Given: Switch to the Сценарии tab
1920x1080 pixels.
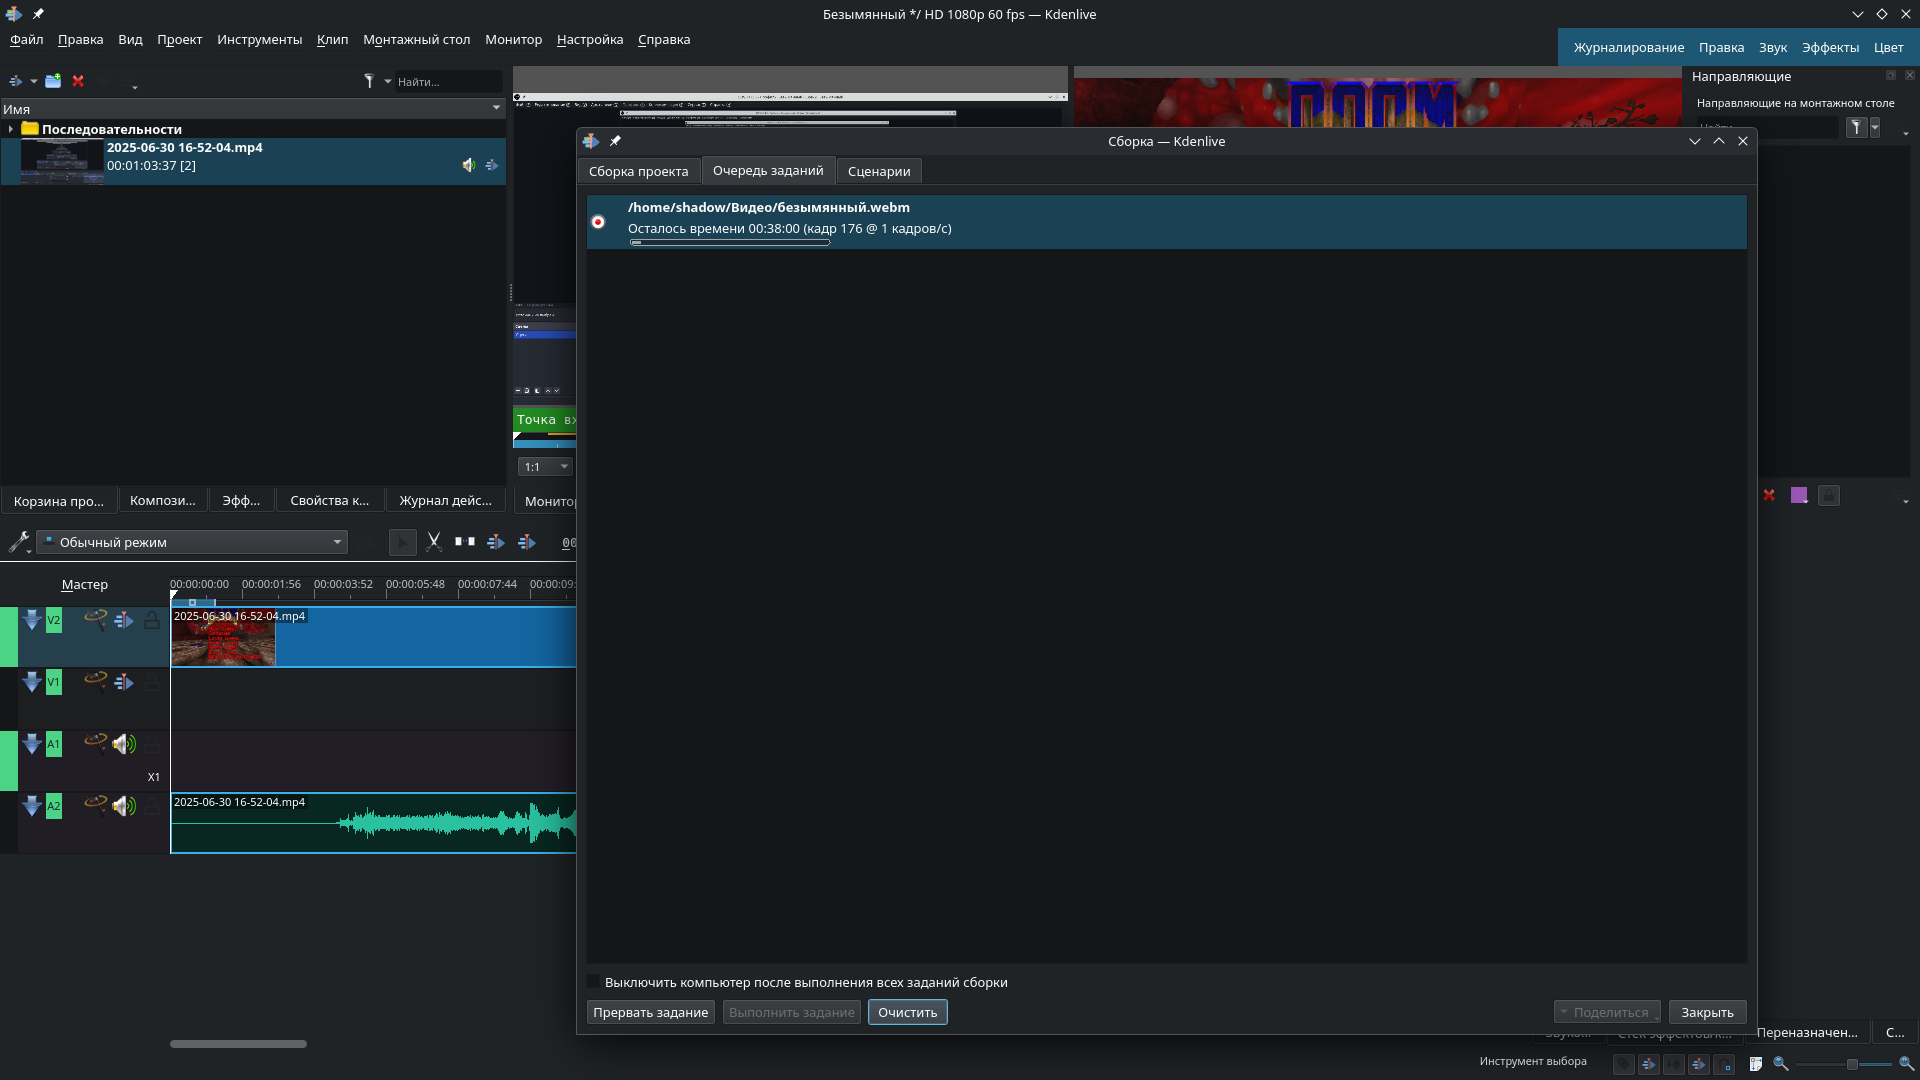Looking at the screenshot, I should (x=878, y=171).
